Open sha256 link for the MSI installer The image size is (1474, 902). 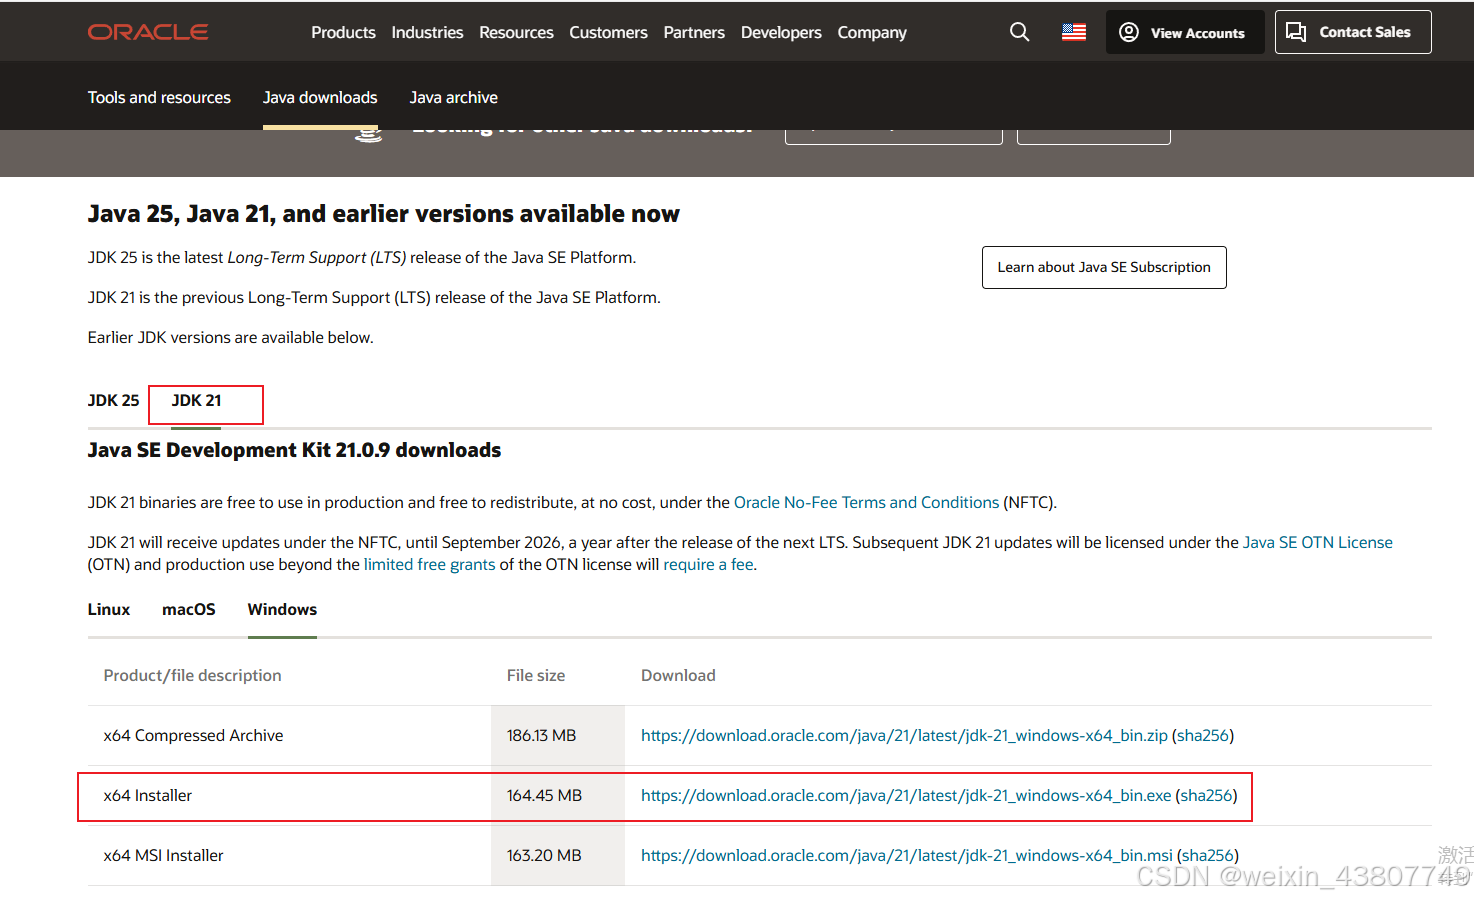(1208, 855)
